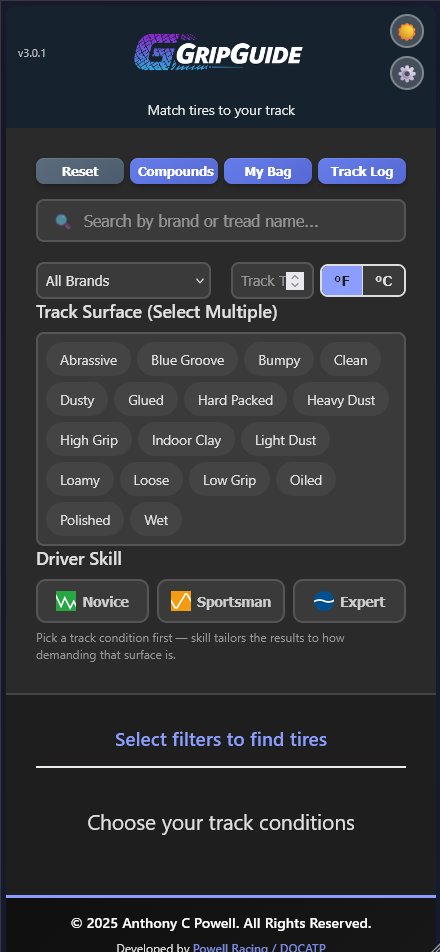Pick the Light Dust surface
Image resolution: width=440 pixels, height=952 pixels.
(285, 440)
